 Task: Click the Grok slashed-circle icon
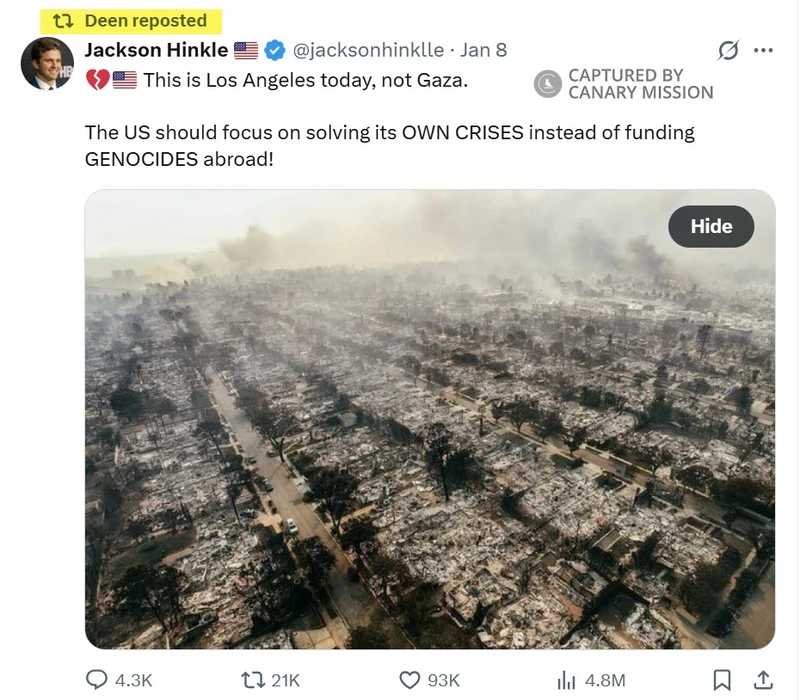[x=728, y=50]
